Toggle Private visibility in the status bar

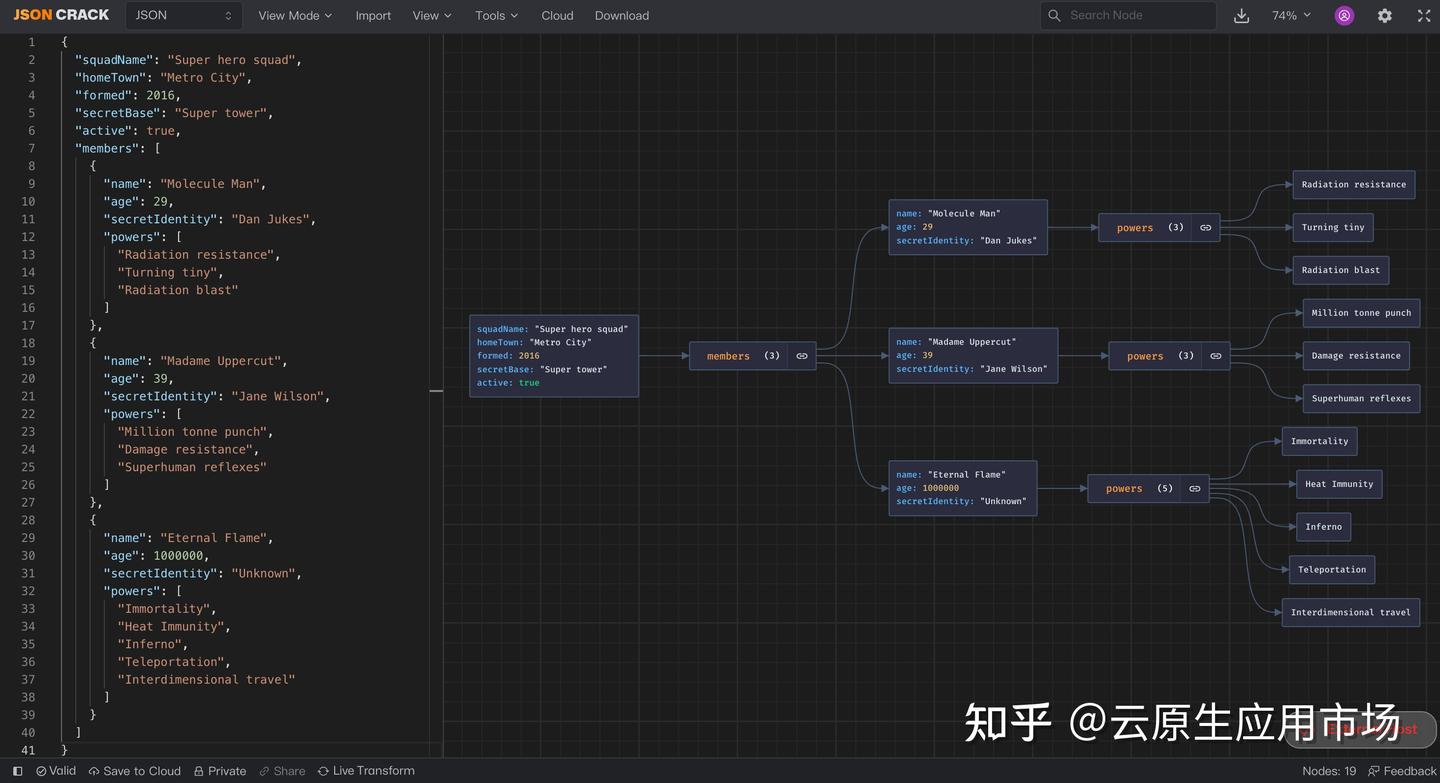219,771
